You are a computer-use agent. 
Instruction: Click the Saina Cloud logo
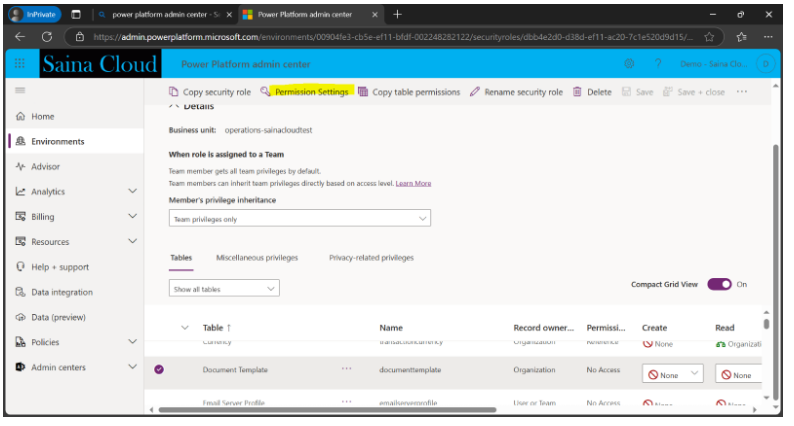100,64
